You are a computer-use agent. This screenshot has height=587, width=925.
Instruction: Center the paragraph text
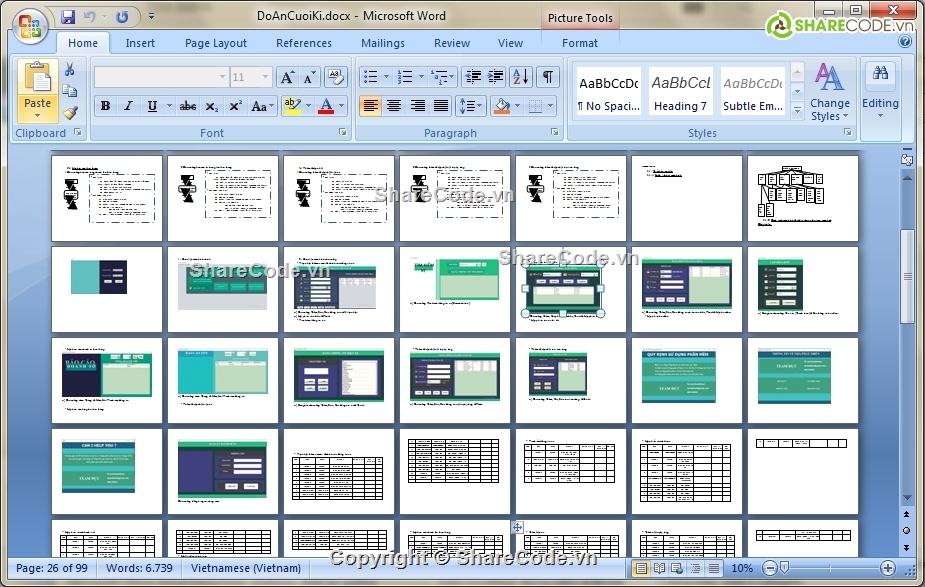click(x=393, y=106)
